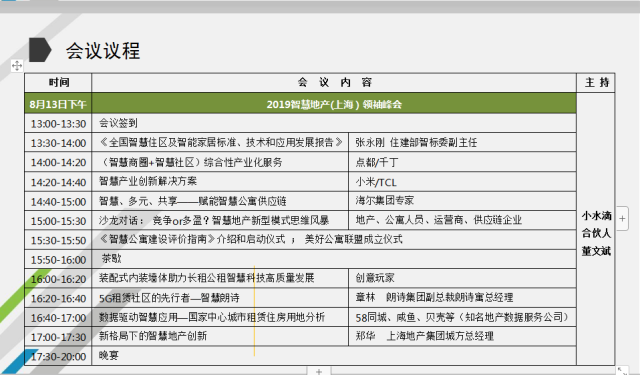640x375 pixels.
Task: Click the 郑华 上海地产集团 speaker cell
Action: point(462,336)
